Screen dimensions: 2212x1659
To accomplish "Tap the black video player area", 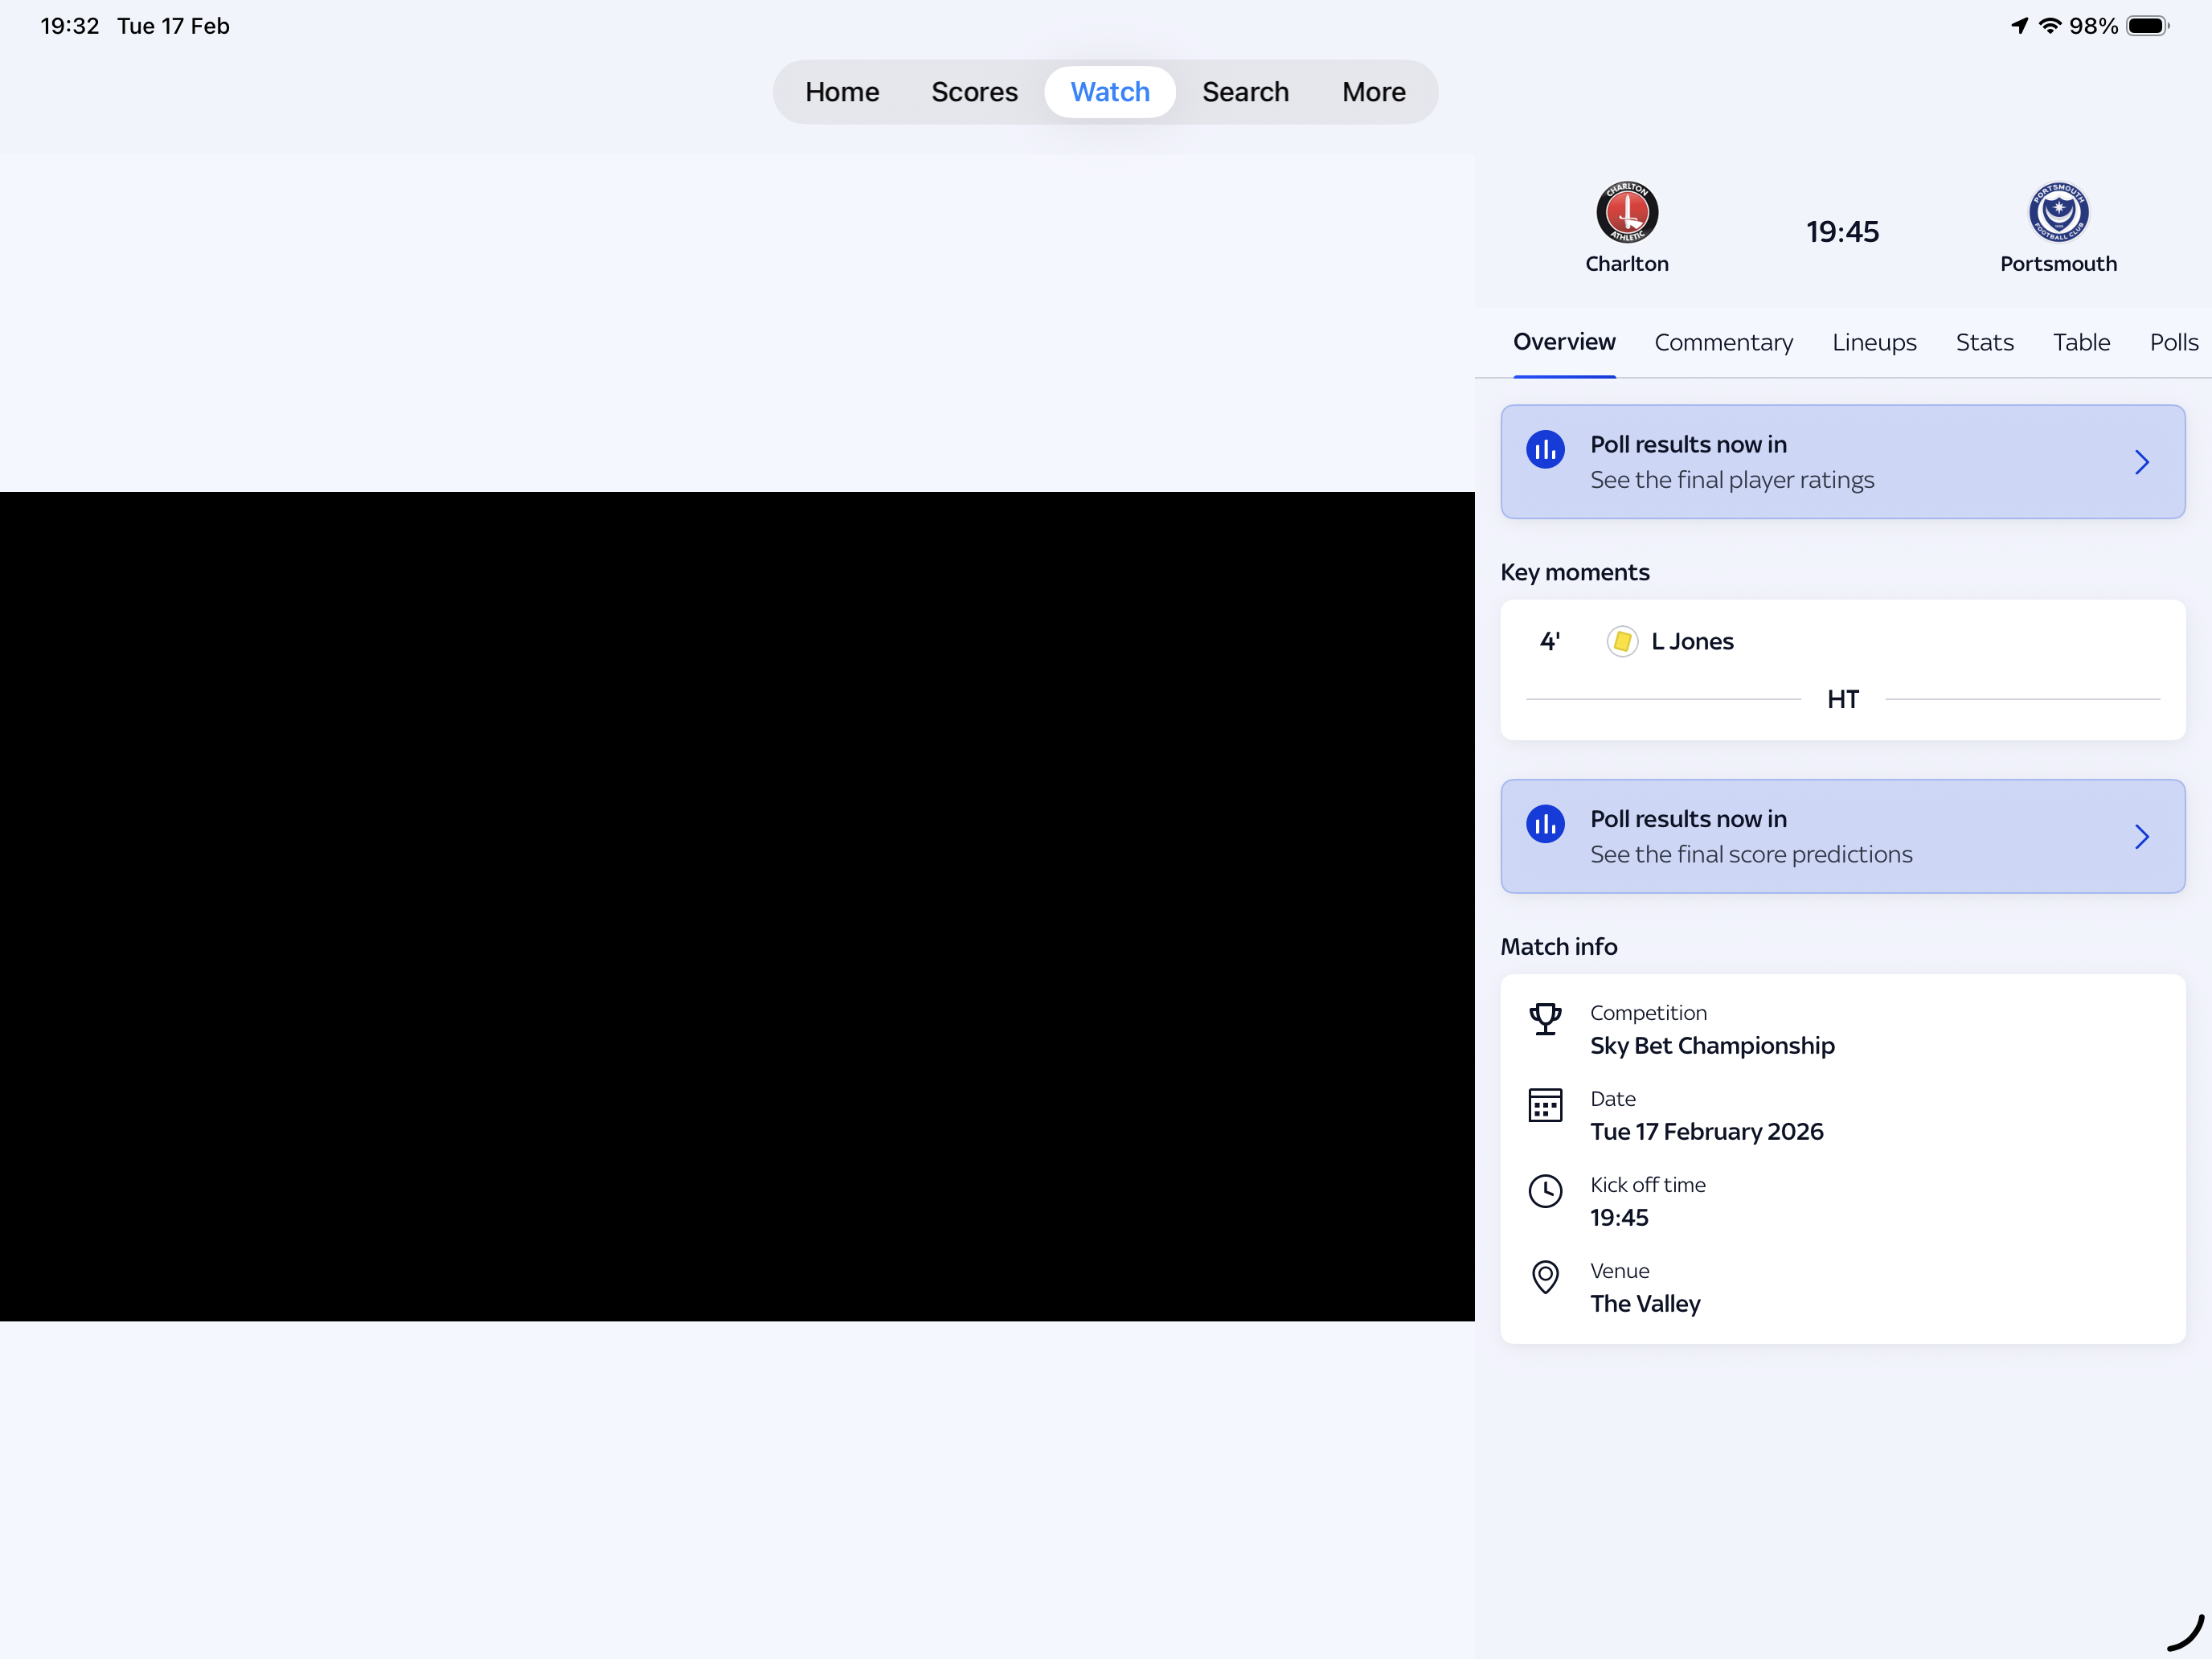I will point(737,906).
